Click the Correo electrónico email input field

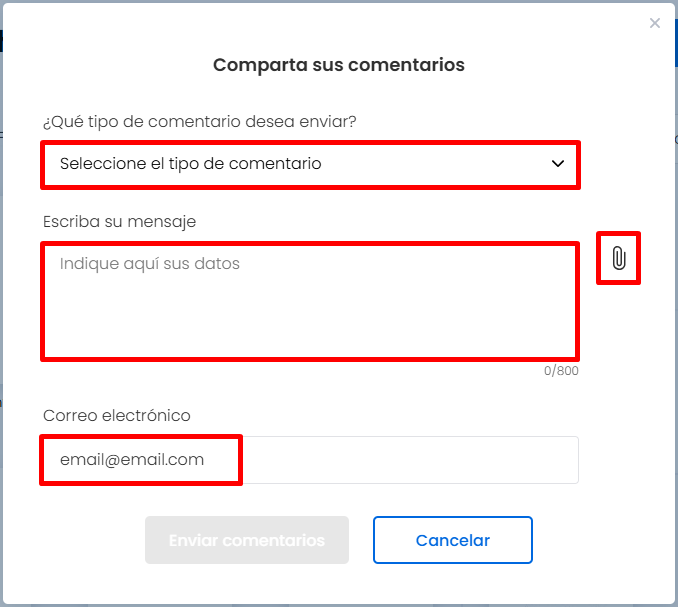coord(310,460)
